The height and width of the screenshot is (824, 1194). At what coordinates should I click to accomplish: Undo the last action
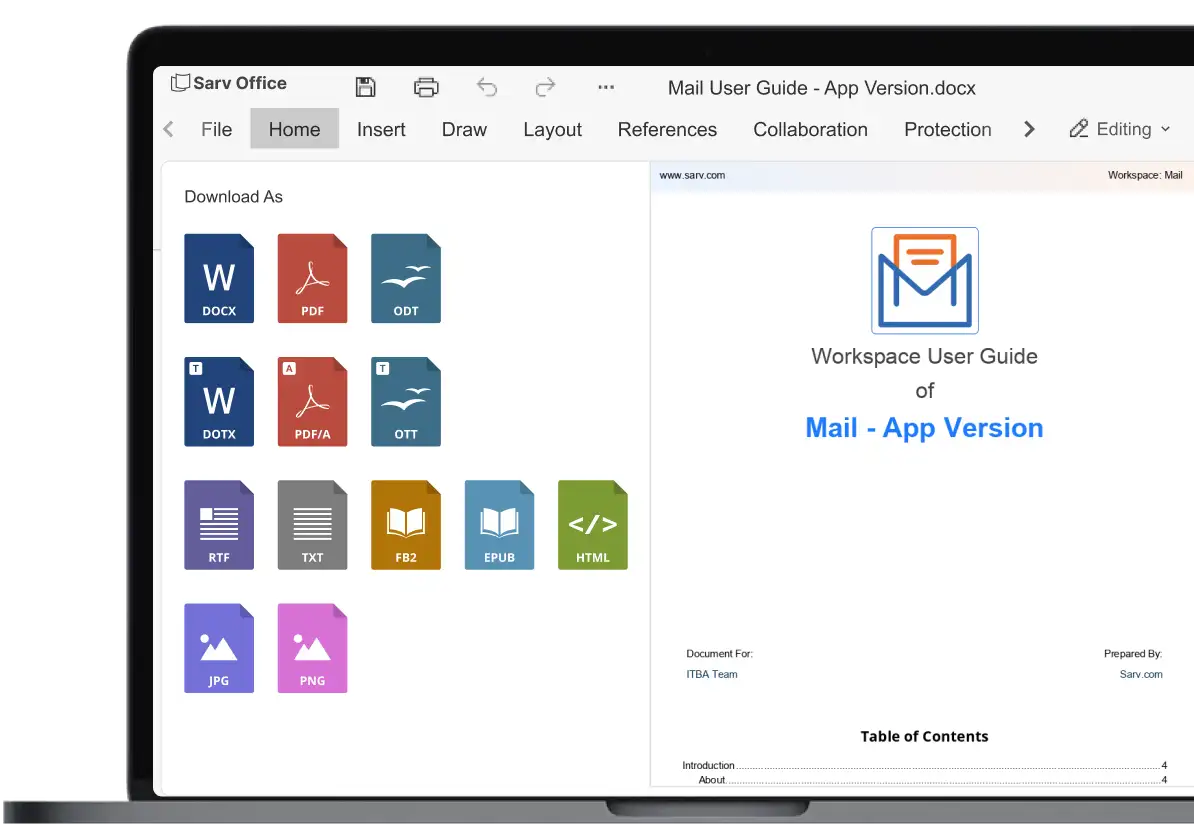coord(487,87)
